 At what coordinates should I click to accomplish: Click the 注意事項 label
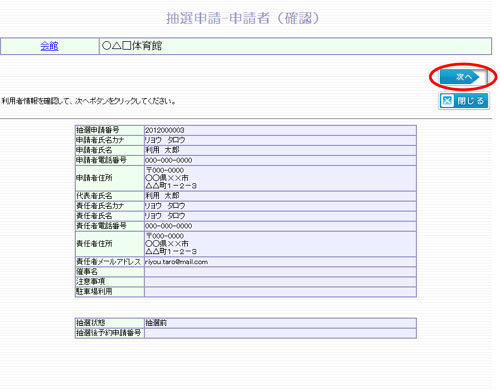coord(90,282)
